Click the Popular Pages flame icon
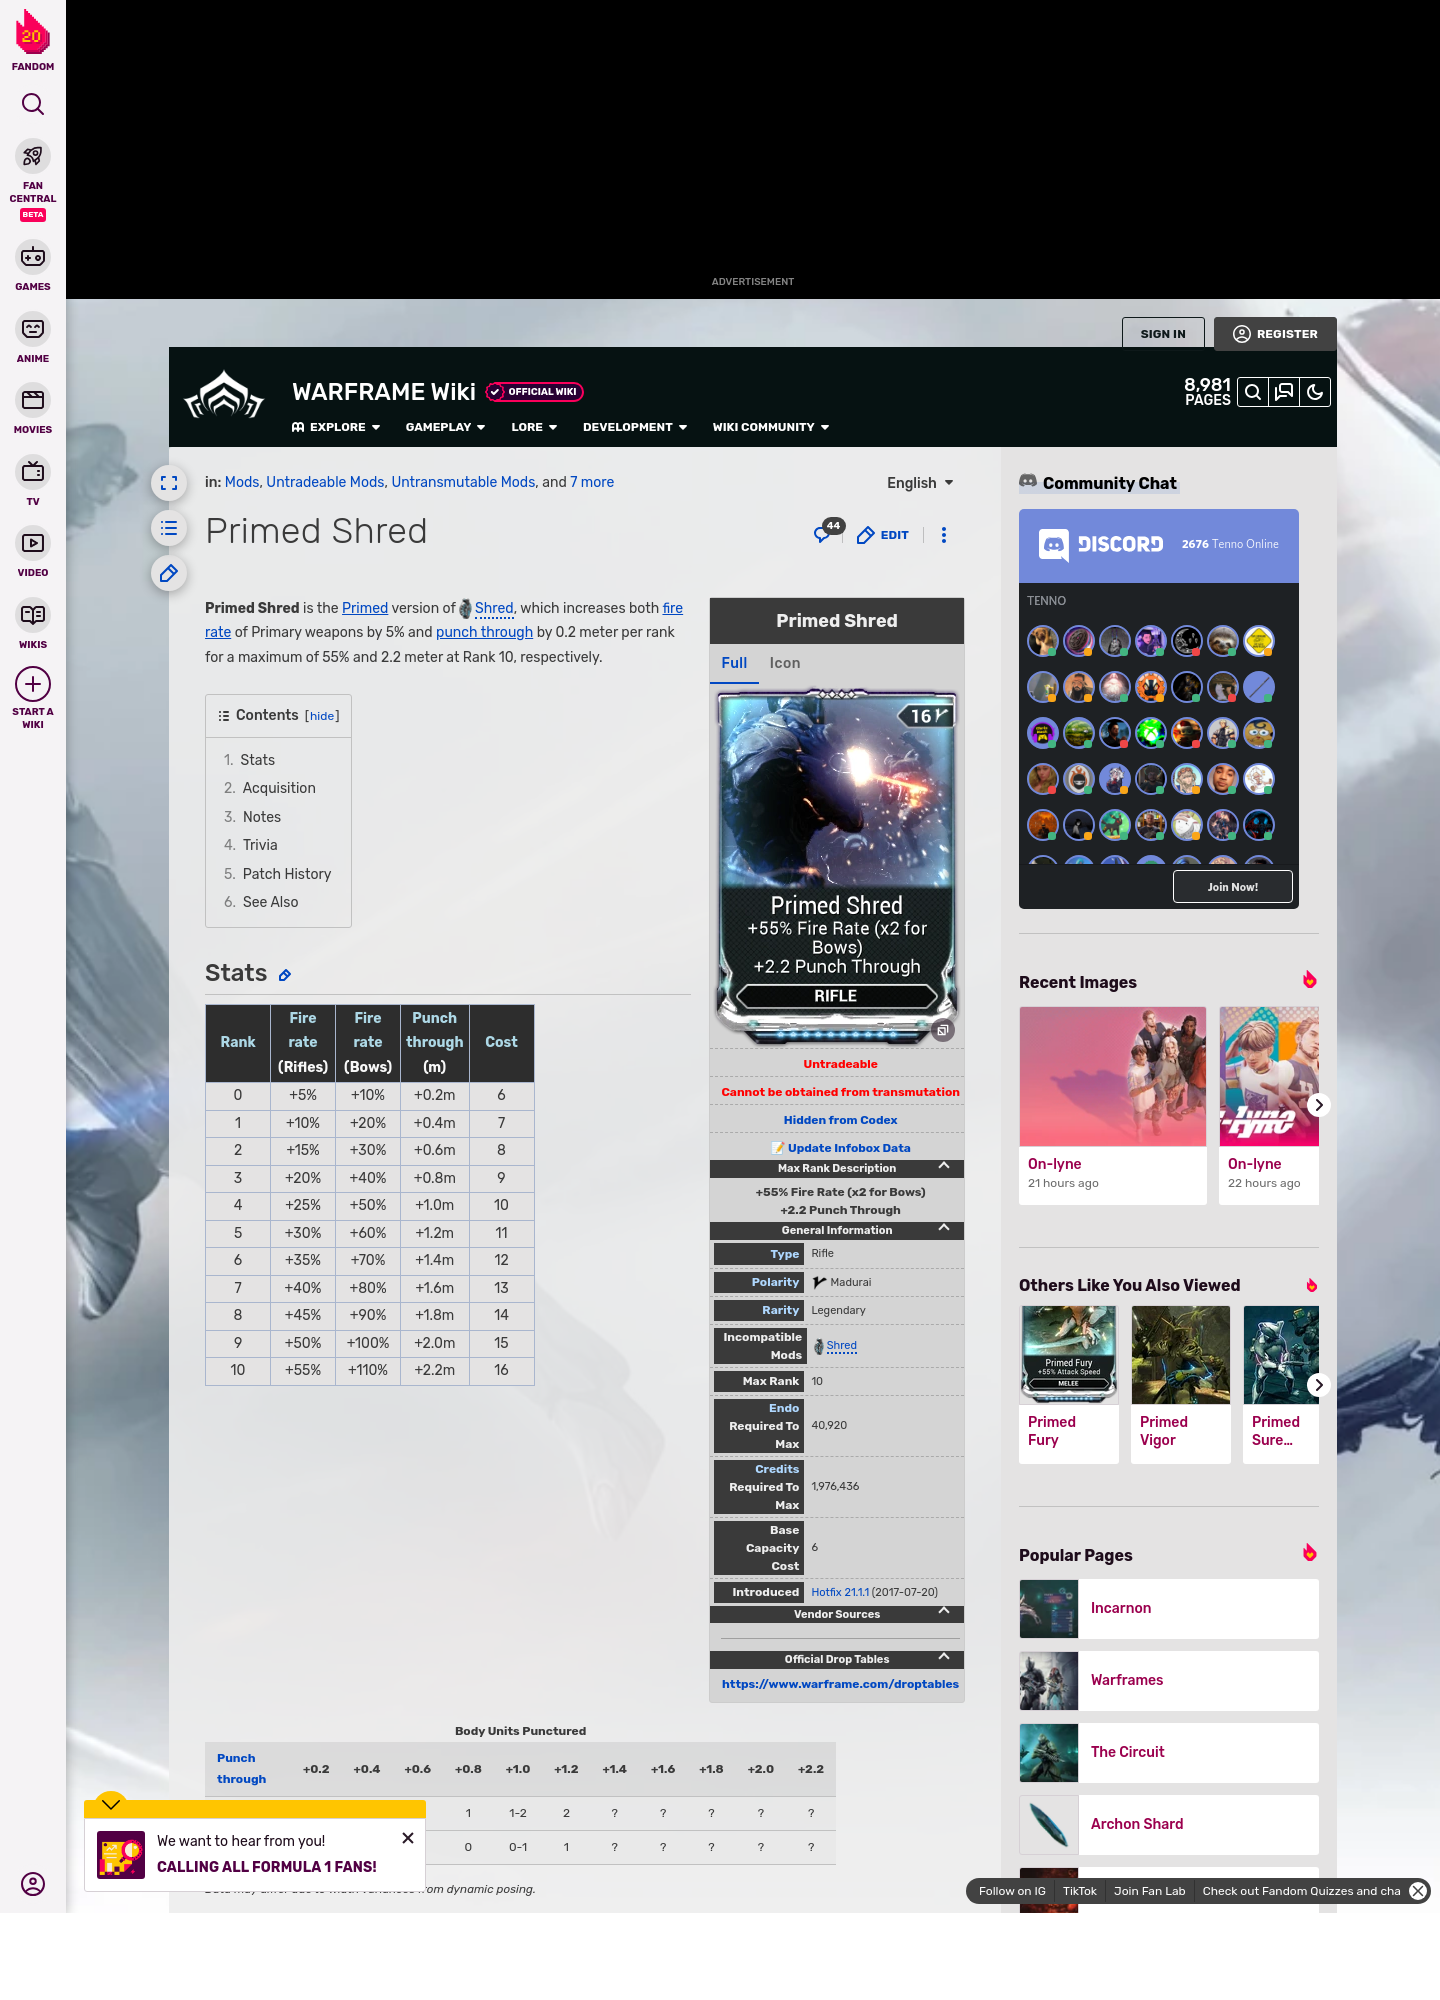Image resolution: width=1440 pixels, height=2000 pixels. pos(1310,1553)
